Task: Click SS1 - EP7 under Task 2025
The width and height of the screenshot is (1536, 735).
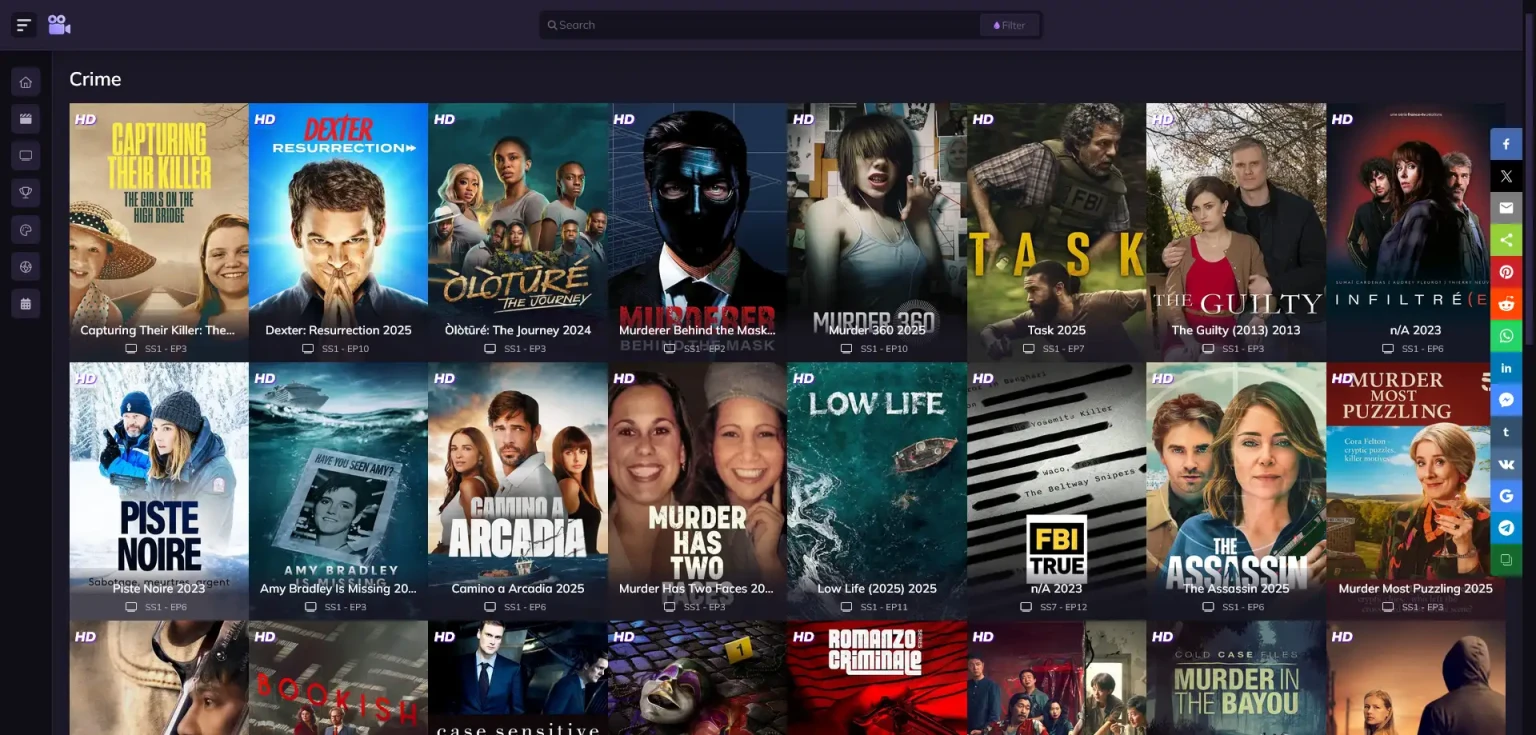Action: click(1063, 349)
